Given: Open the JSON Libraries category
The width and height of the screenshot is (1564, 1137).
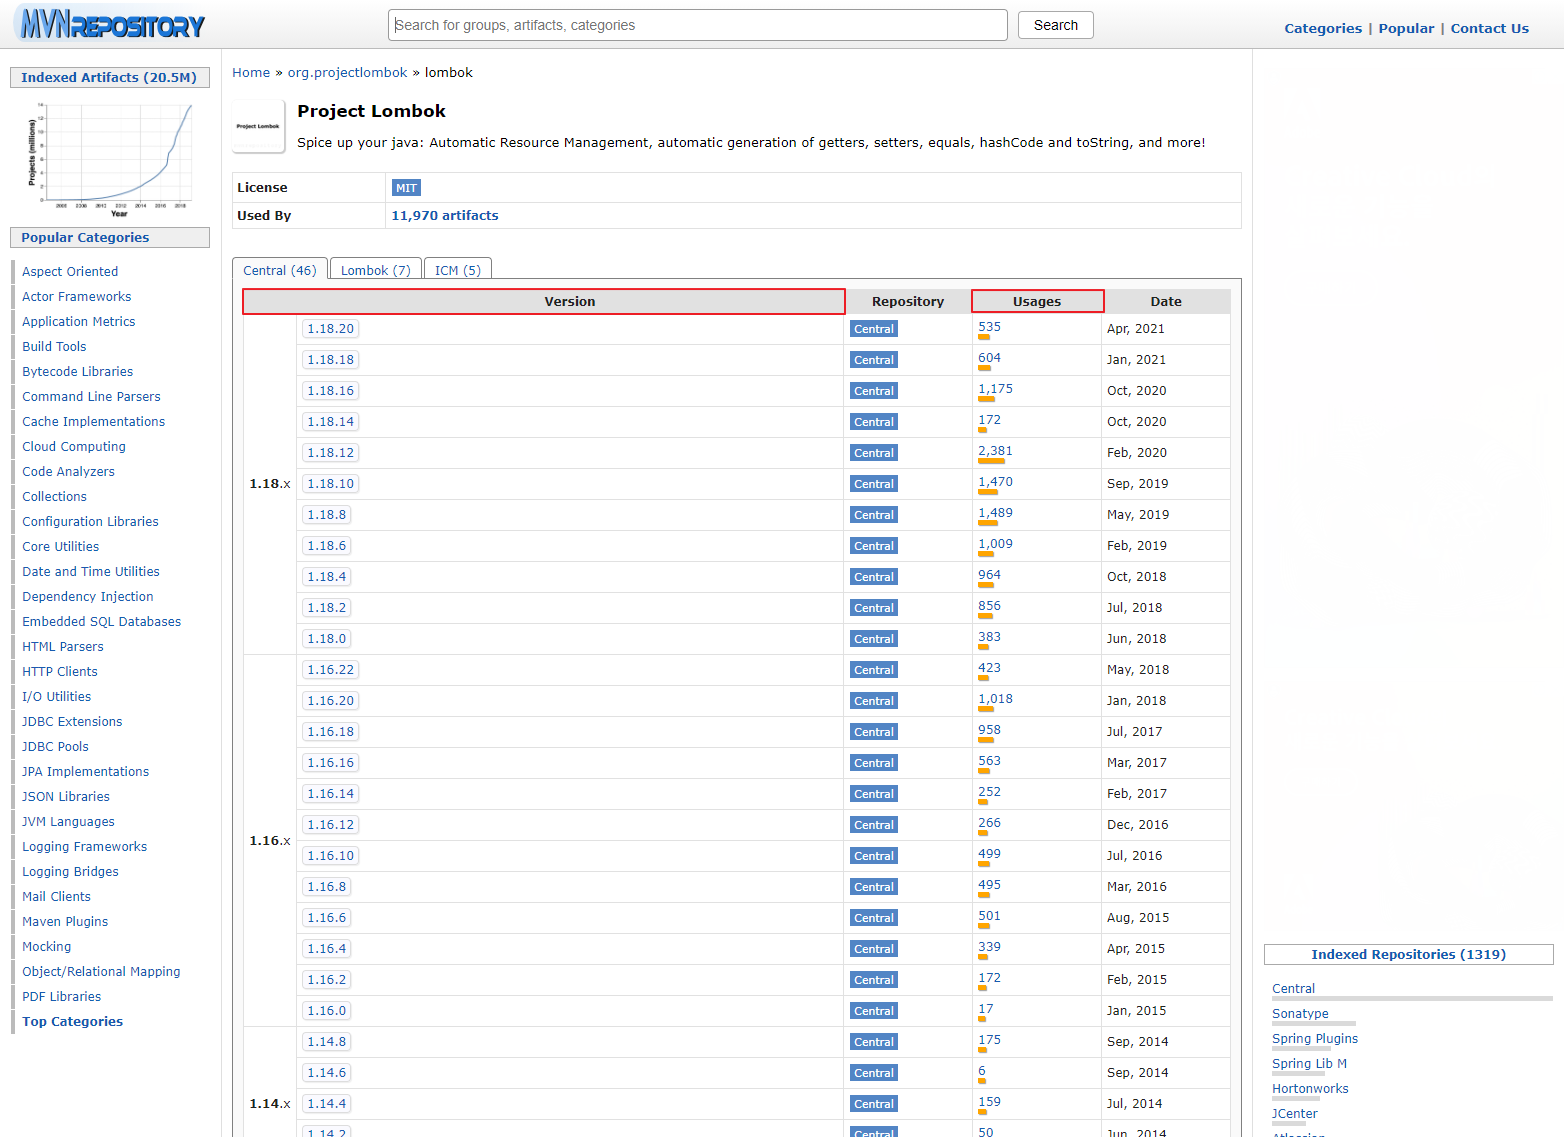Looking at the screenshot, I should (x=66, y=797).
